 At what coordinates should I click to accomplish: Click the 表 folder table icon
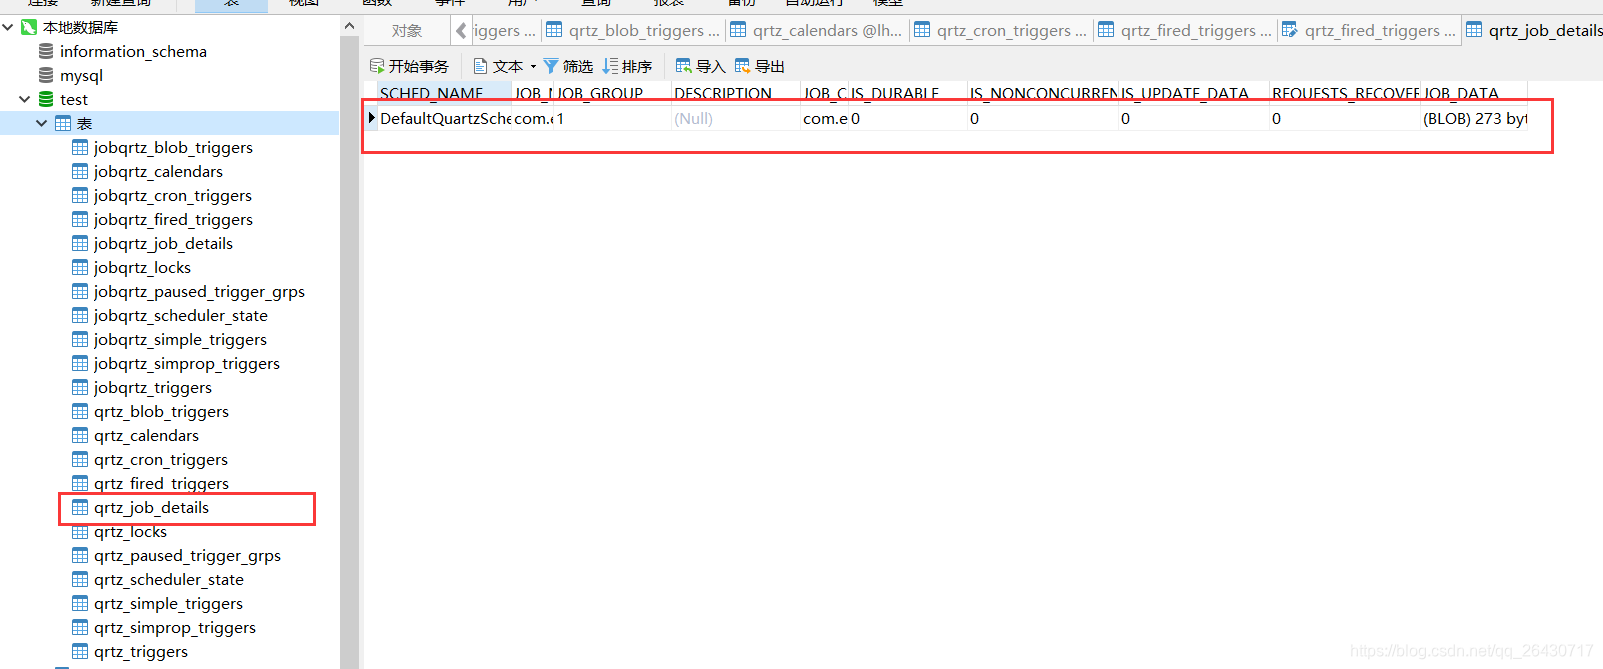63,123
